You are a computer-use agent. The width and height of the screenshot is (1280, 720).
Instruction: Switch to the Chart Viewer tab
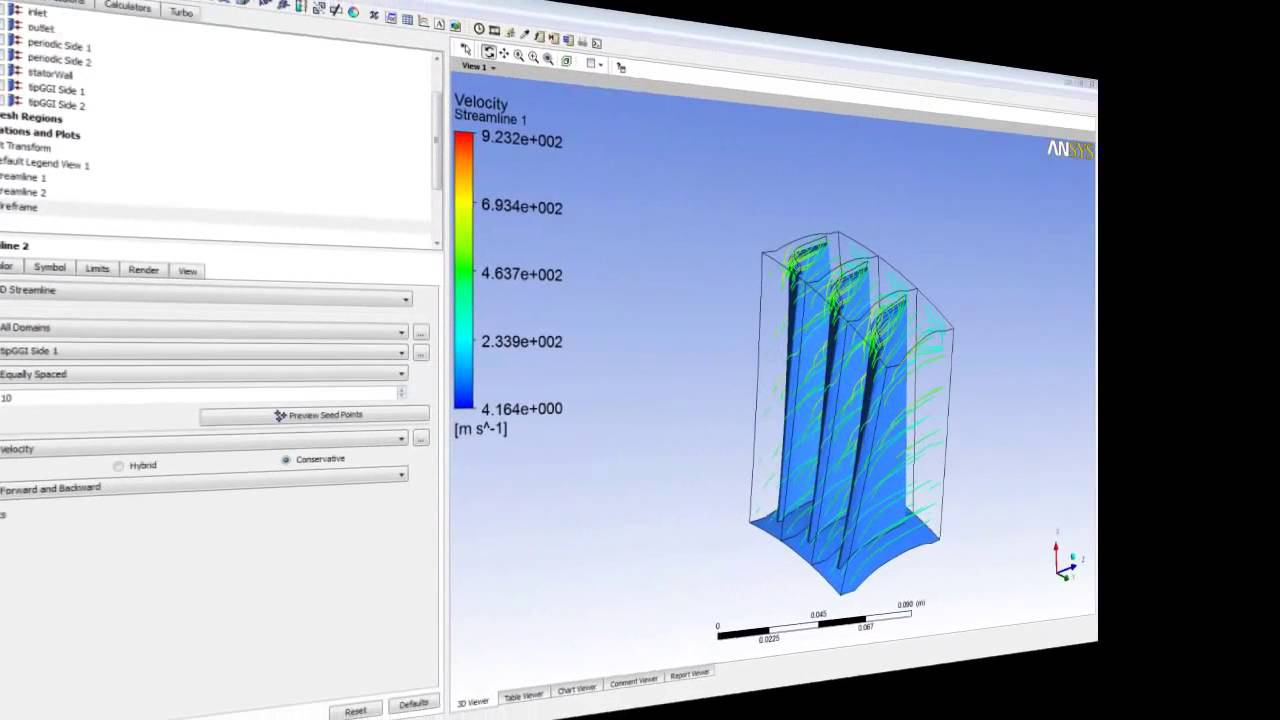point(577,689)
